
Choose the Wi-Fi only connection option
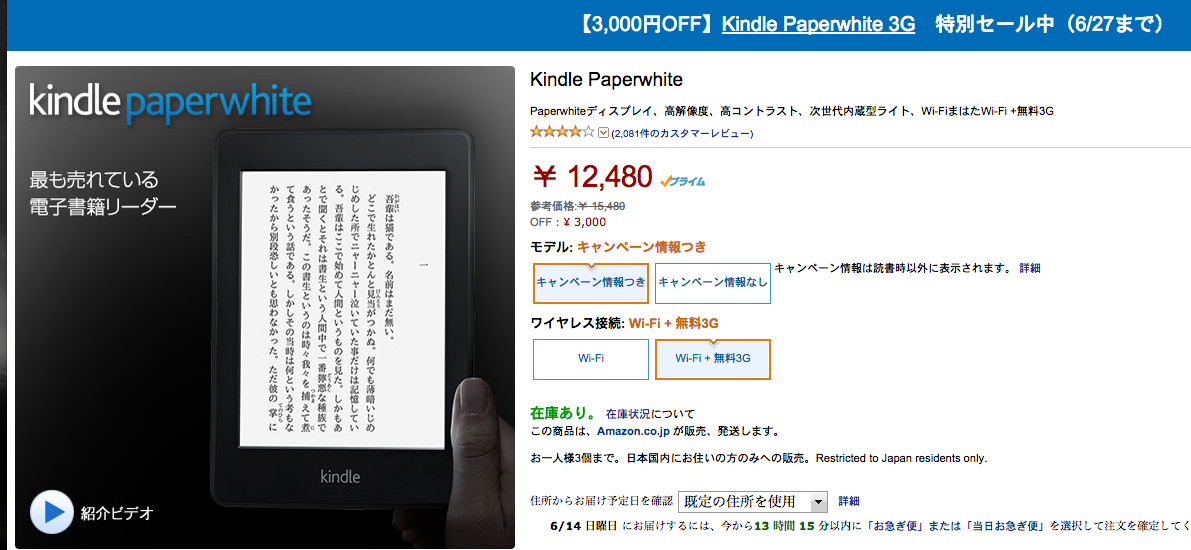591,359
